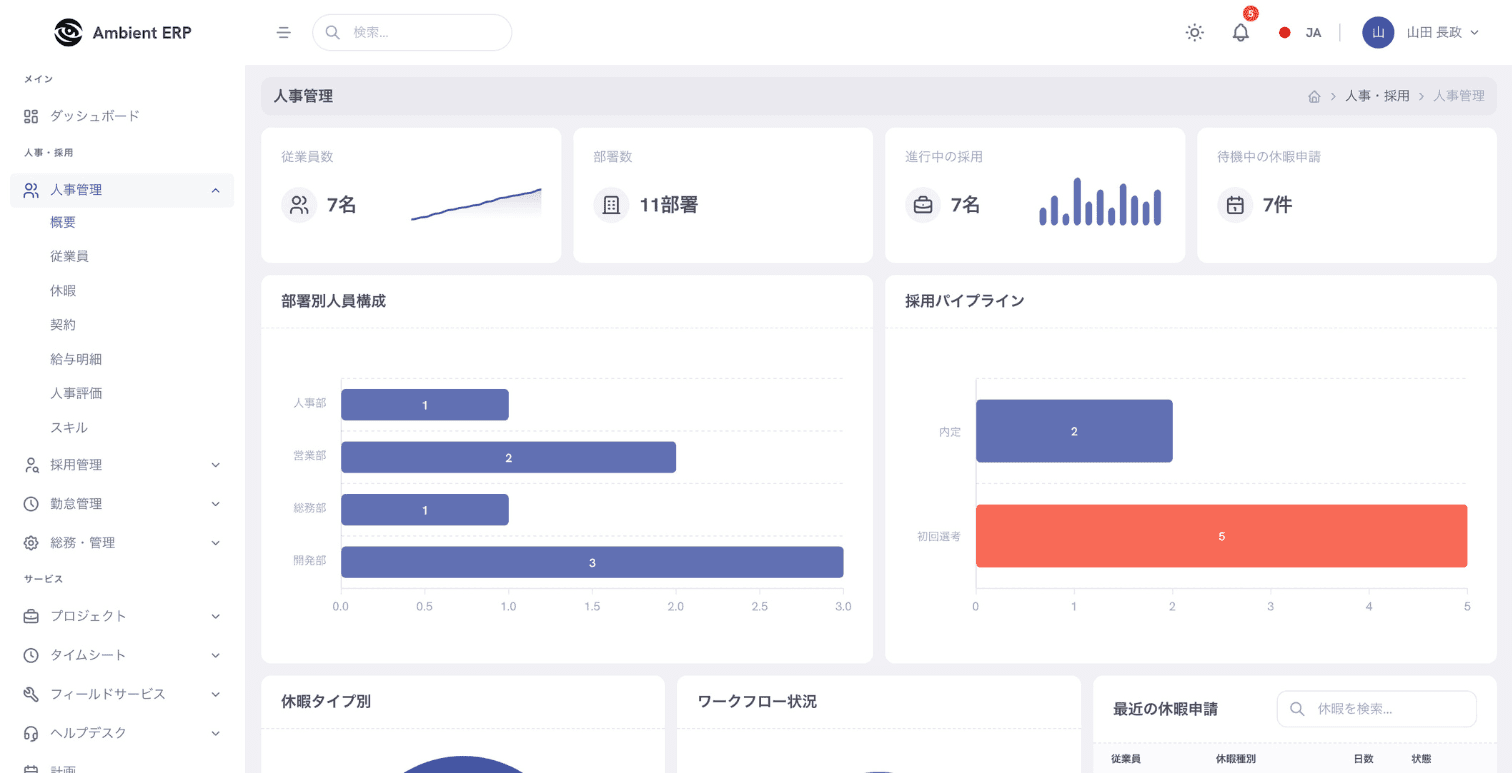1512x773 pixels.
Task: Click the home icon in the breadcrumb
Action: pos(1314,96)
